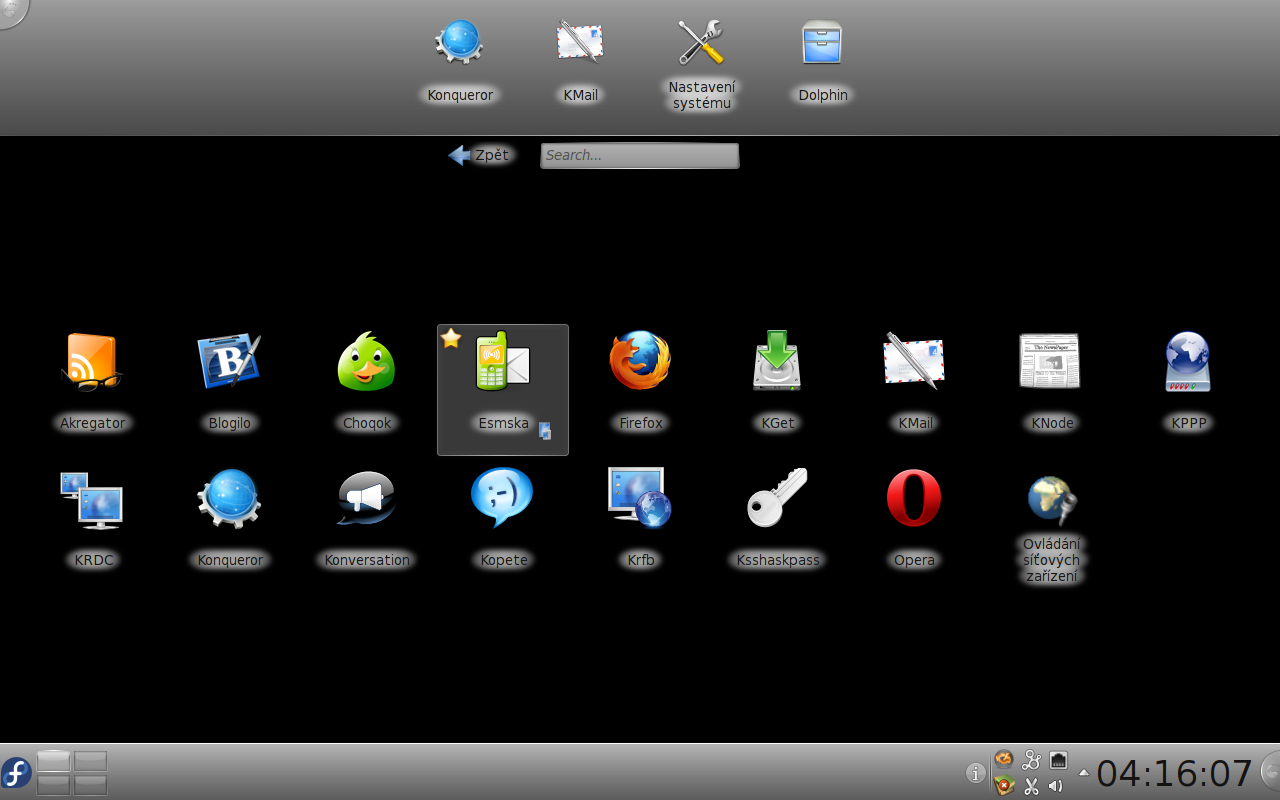The width and height of the screenshot is (1280, 800).
Task: Open the top-left corner desktop toolbox
Action: 12,10
